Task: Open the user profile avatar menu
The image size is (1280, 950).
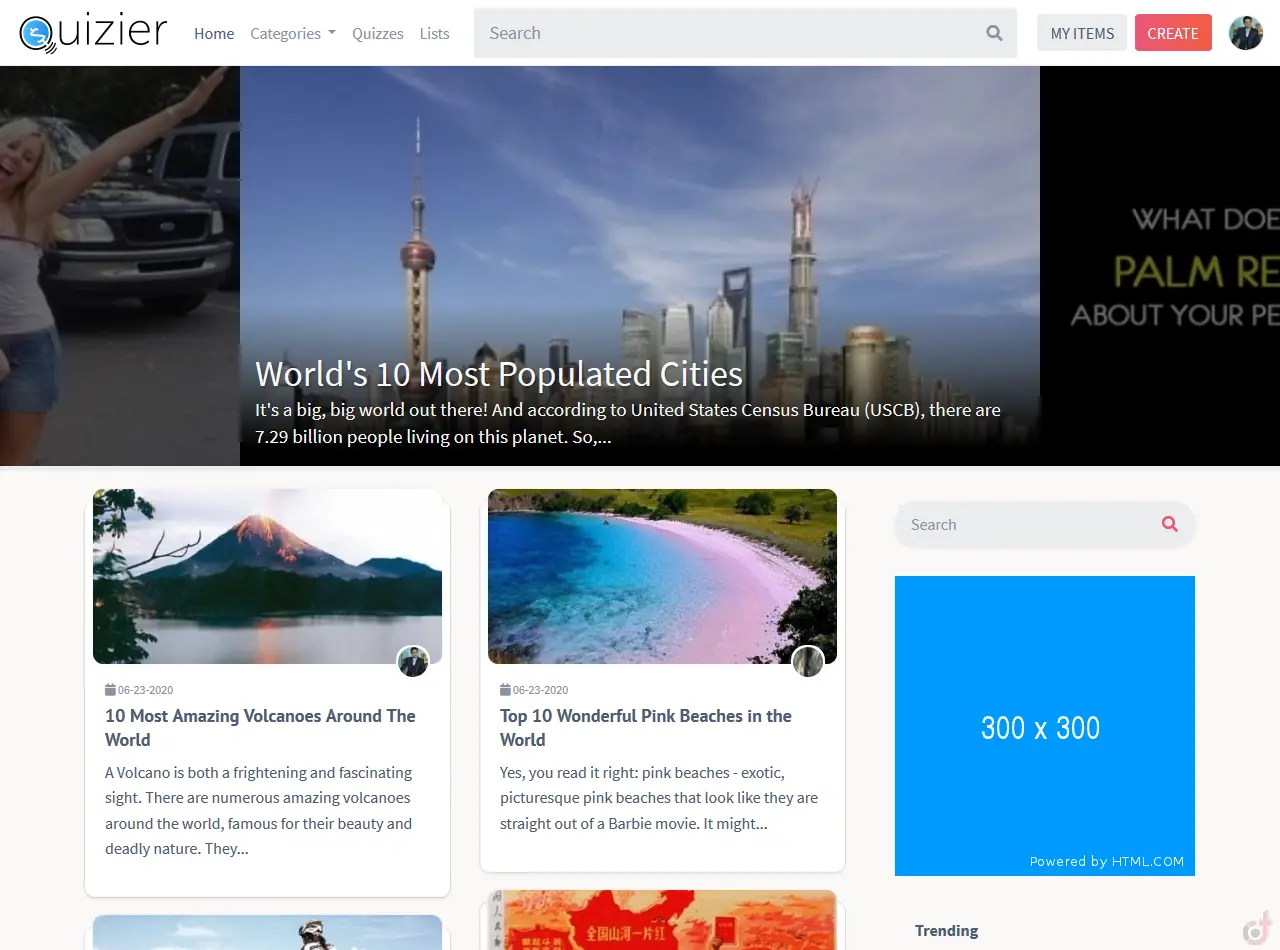Action: tap(1245, 33)
